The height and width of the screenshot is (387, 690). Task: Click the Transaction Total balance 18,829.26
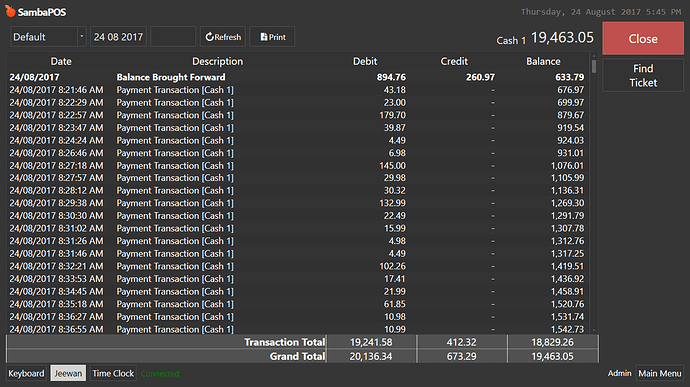[x=552, y=342]
